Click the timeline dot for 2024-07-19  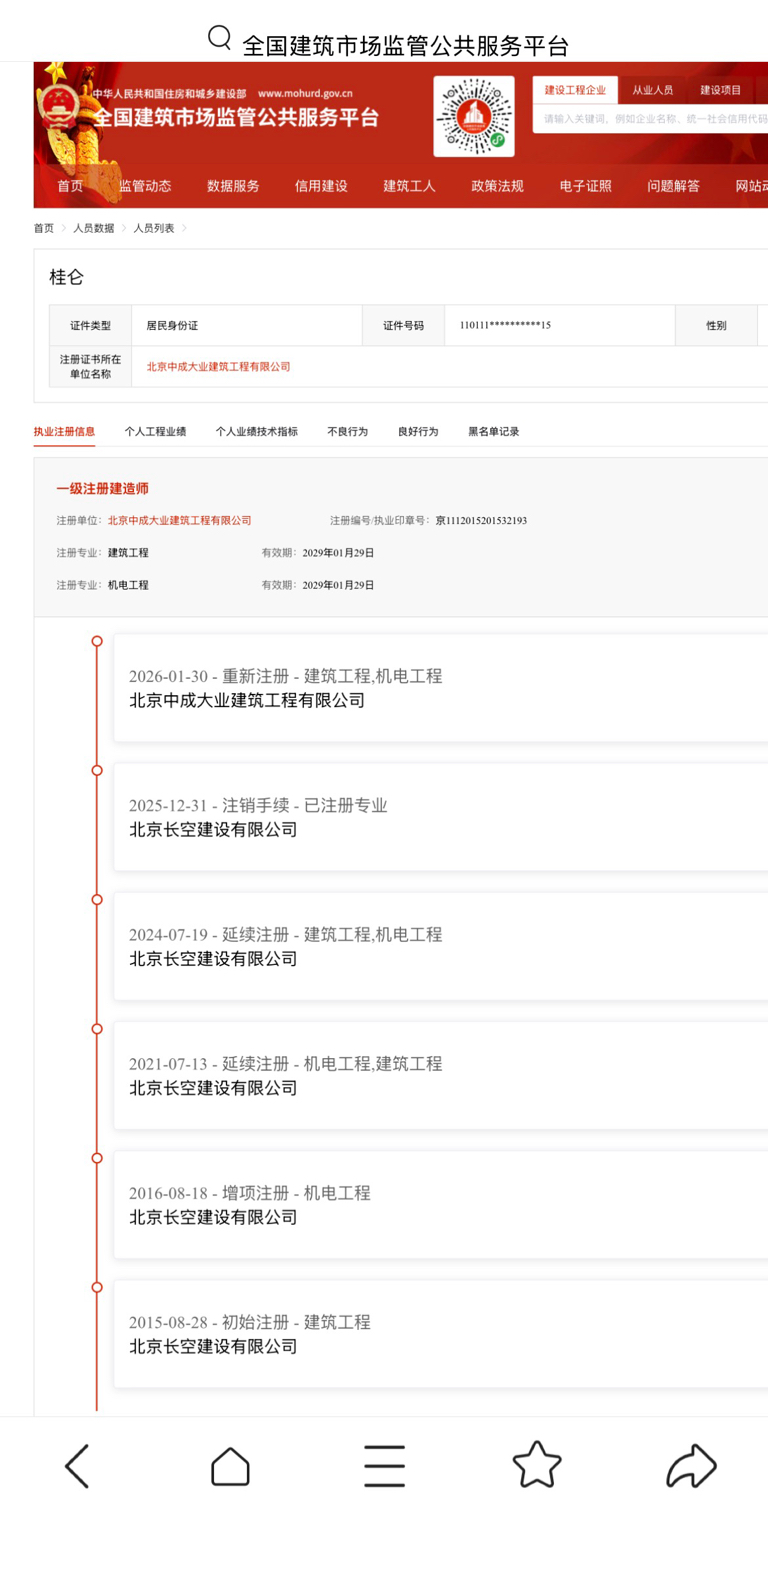pos(97,899)
